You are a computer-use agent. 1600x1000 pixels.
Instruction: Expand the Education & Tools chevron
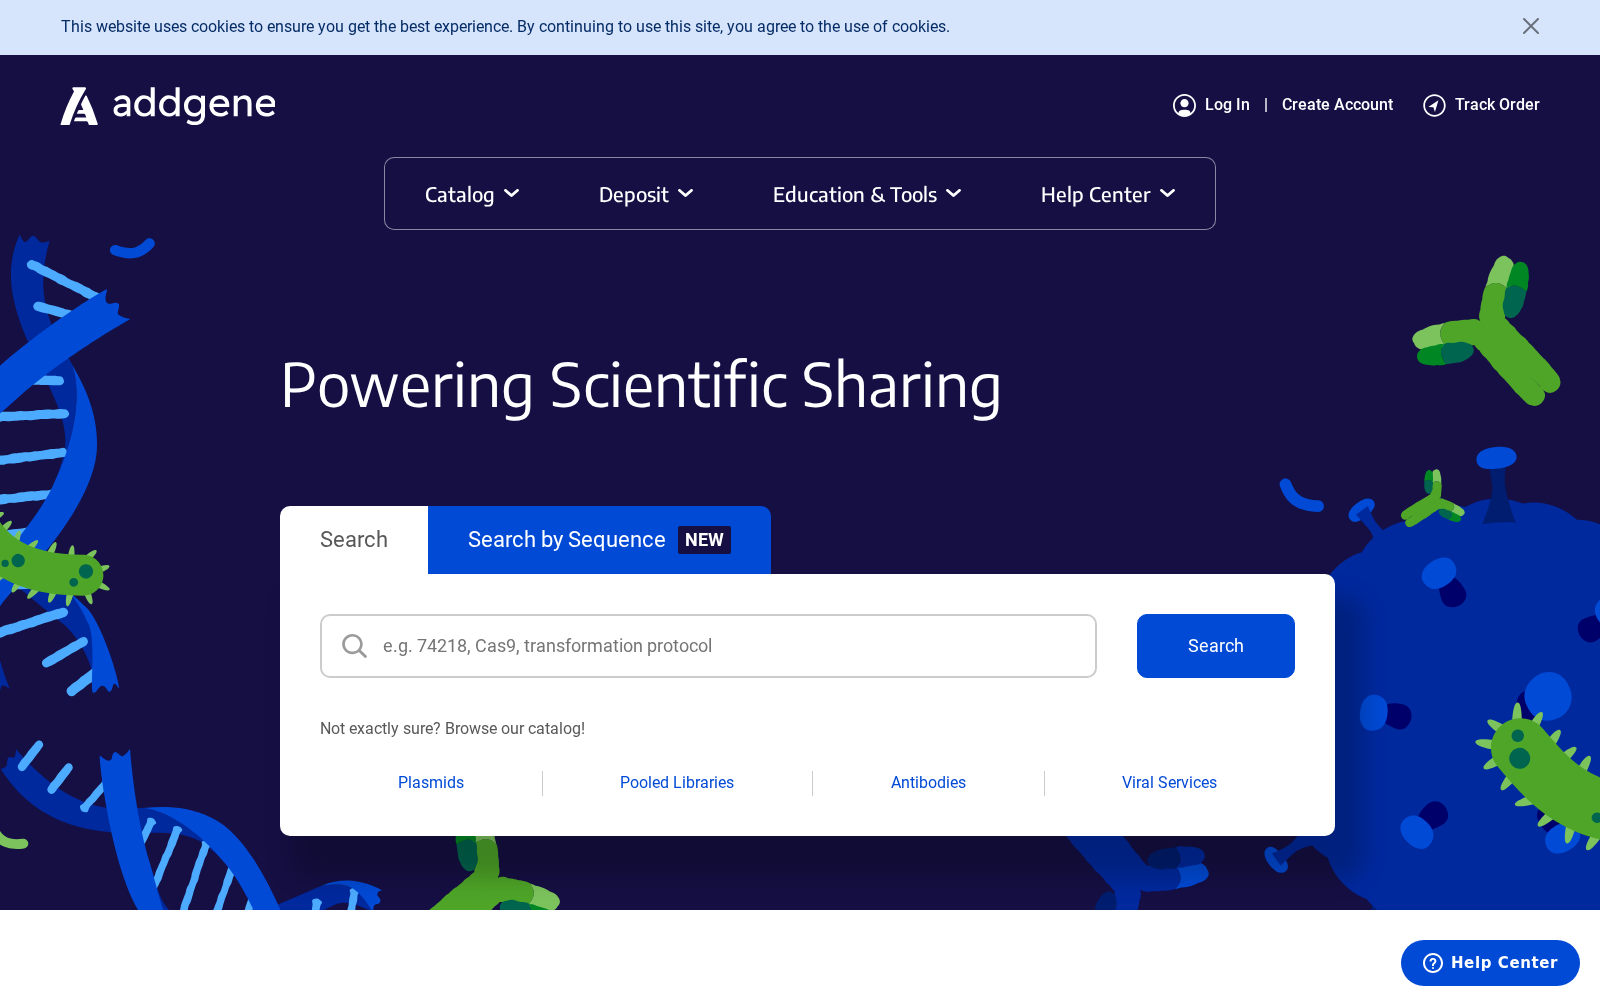click(954, 194)
